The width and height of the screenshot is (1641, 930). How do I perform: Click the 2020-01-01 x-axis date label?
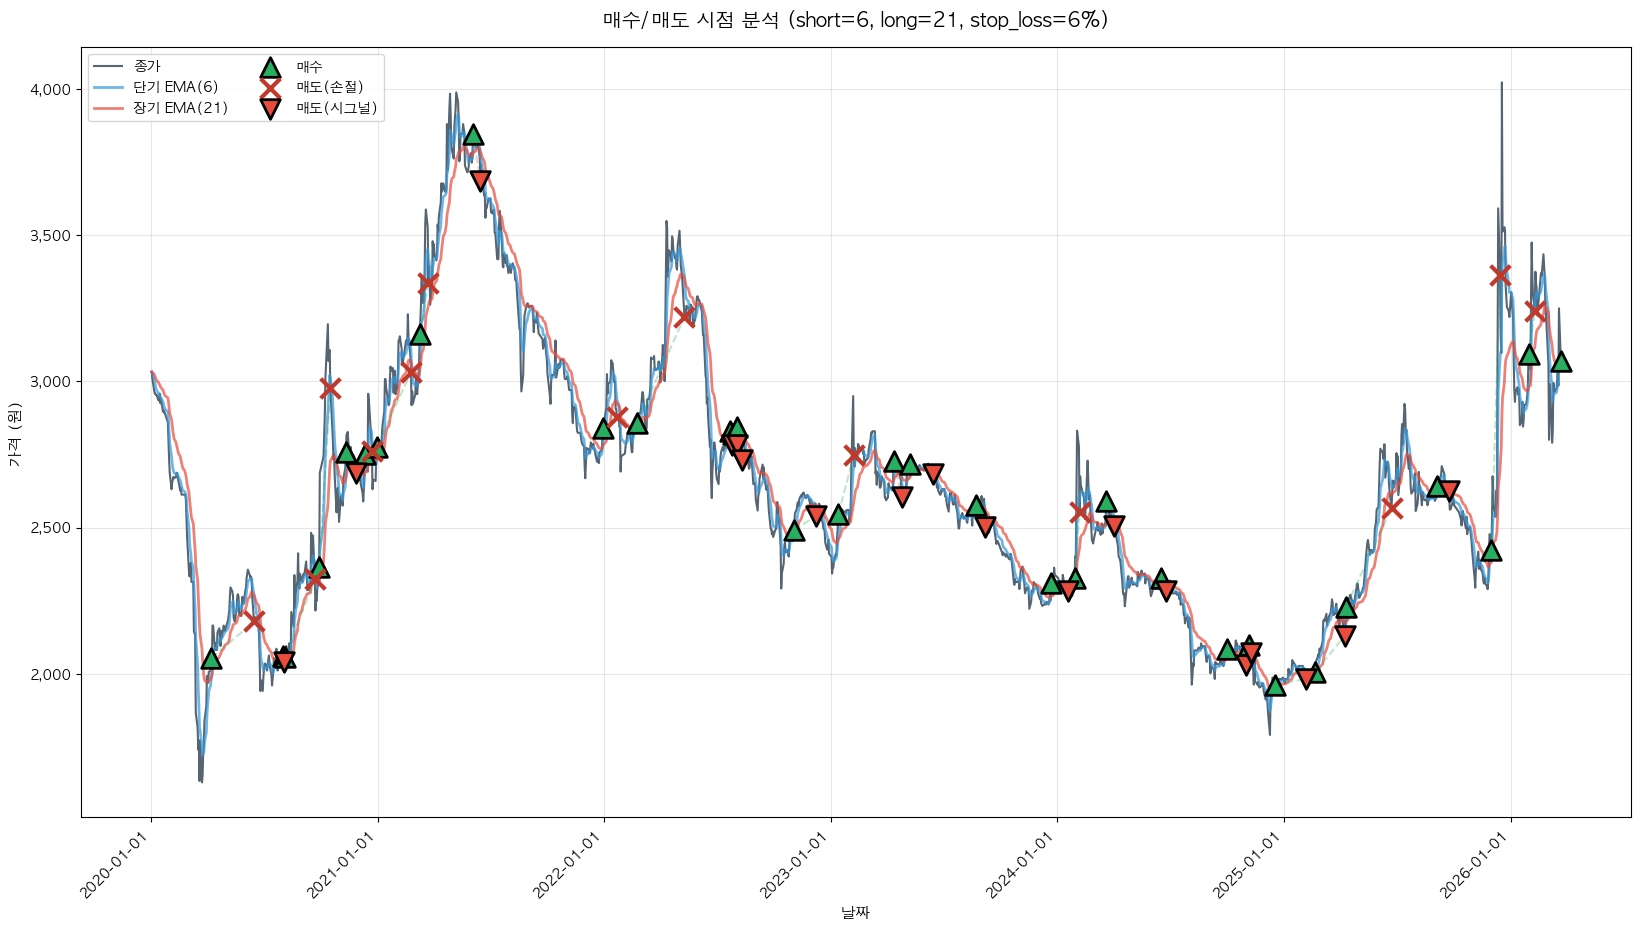(x=117, y=866)
